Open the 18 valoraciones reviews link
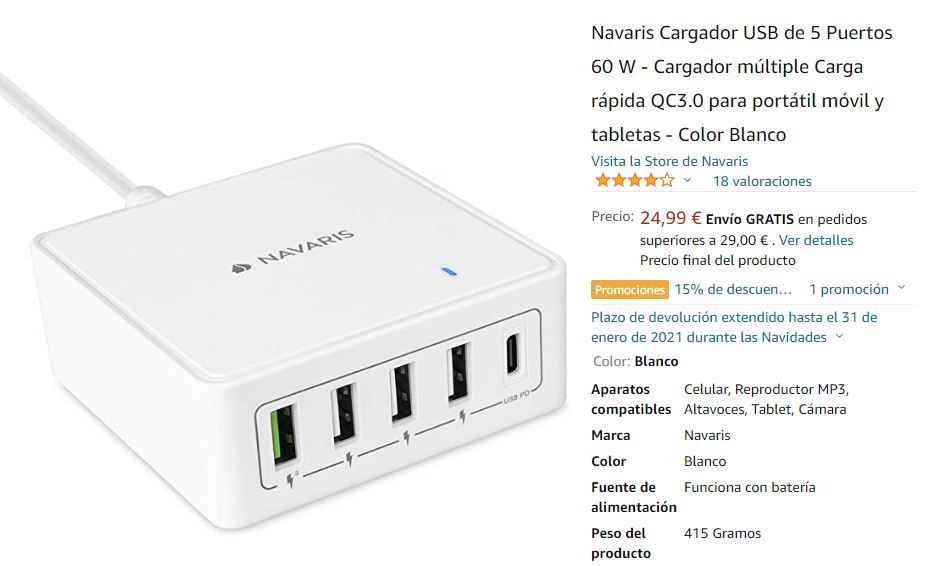 pyautogui.click(x=762, y=181)
